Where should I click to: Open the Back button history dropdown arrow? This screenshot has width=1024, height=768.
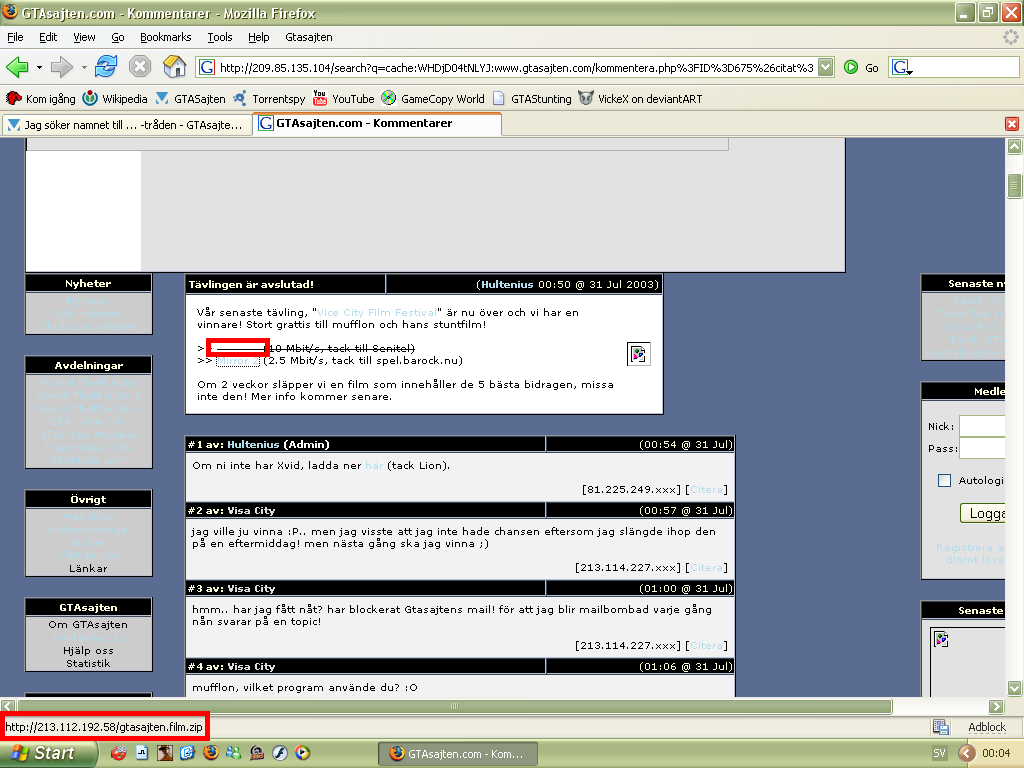(x=39, y=67)
